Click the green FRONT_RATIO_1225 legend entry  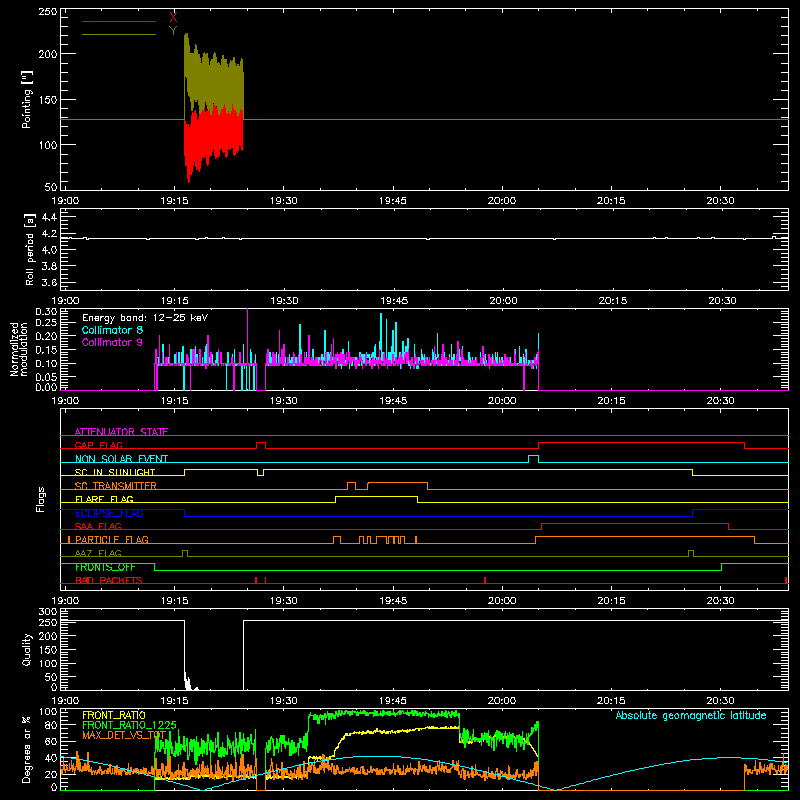(x=130, y=725)
